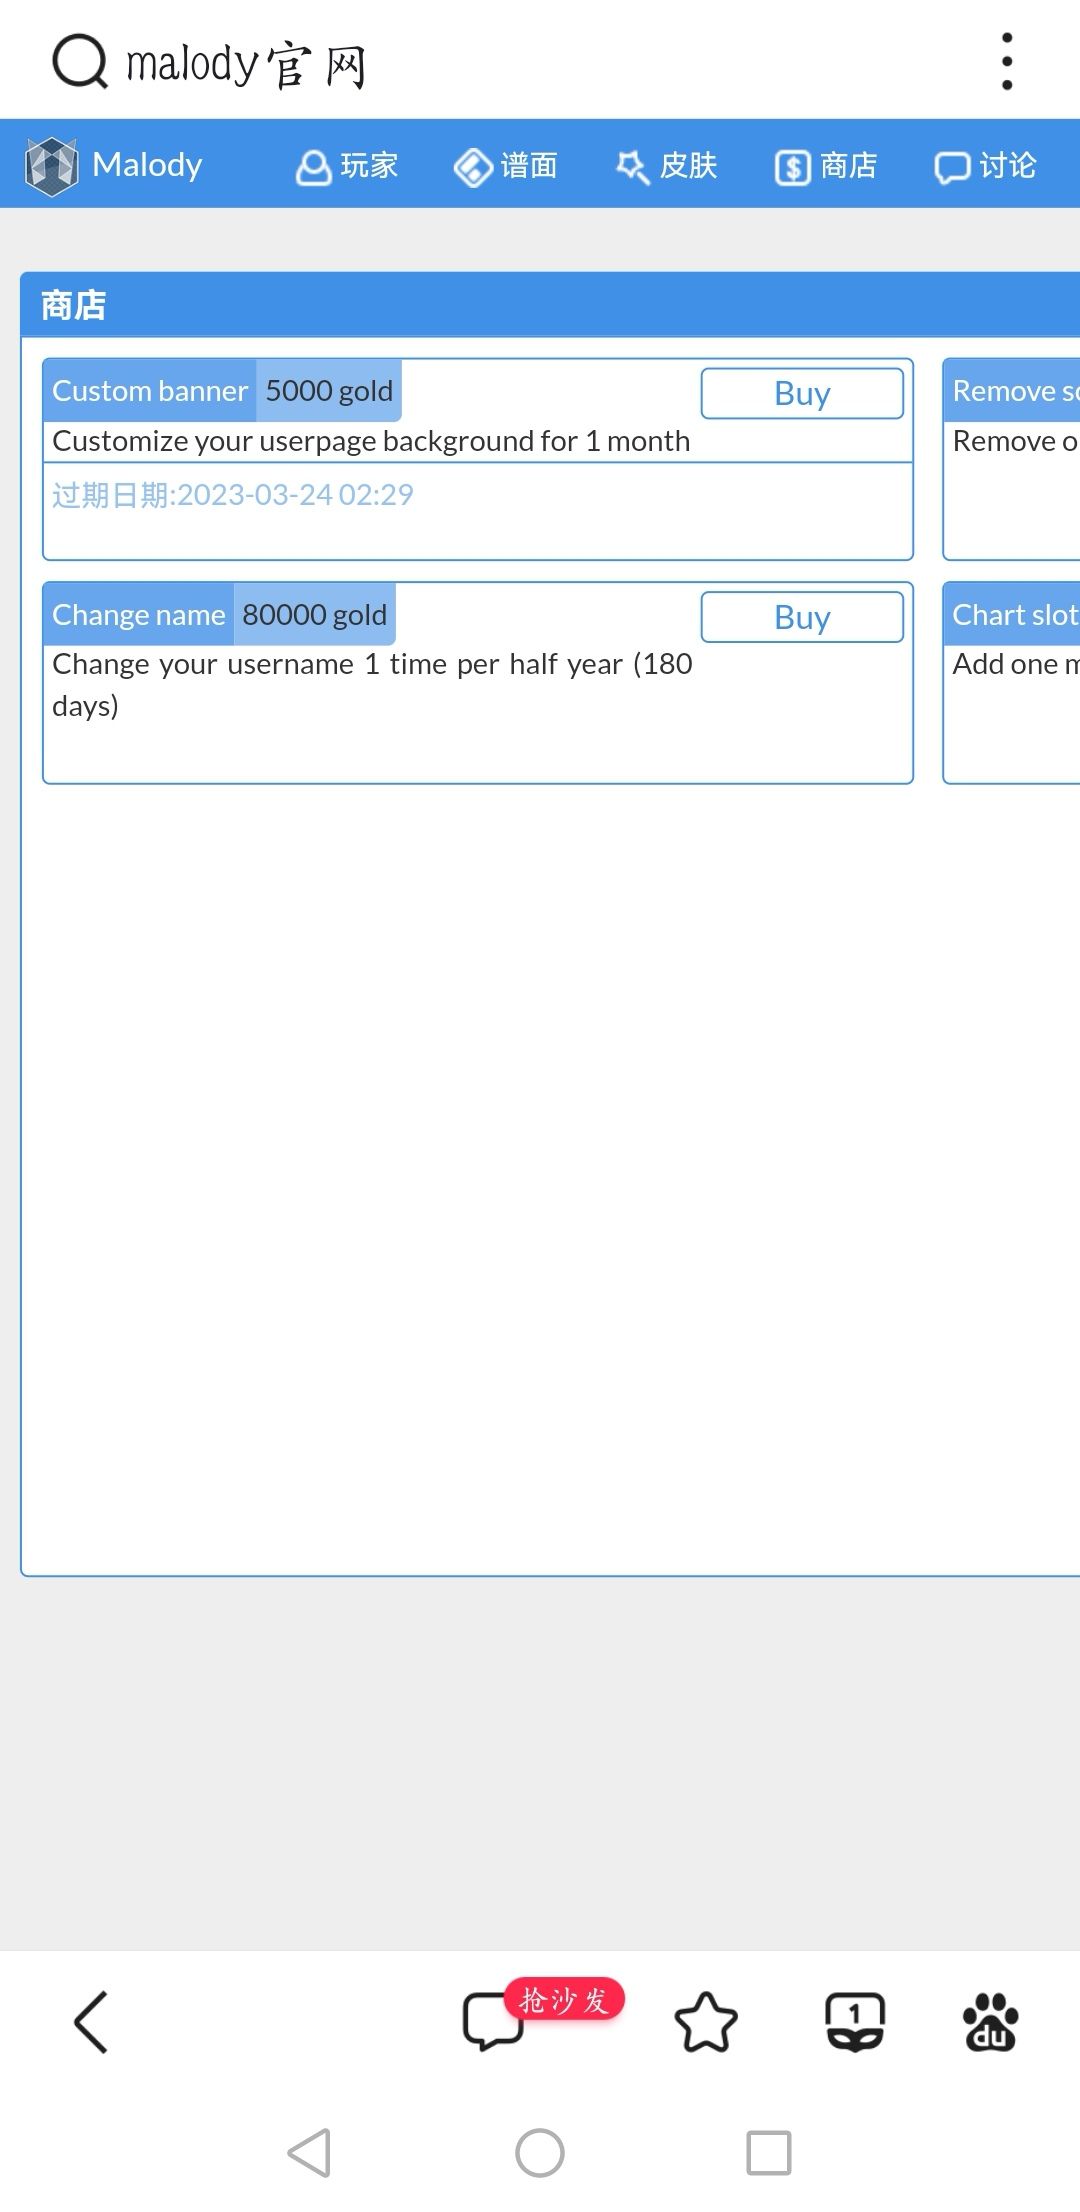Click the Malody hexagon logo
1080x2212 pixels.
point(52,165)
